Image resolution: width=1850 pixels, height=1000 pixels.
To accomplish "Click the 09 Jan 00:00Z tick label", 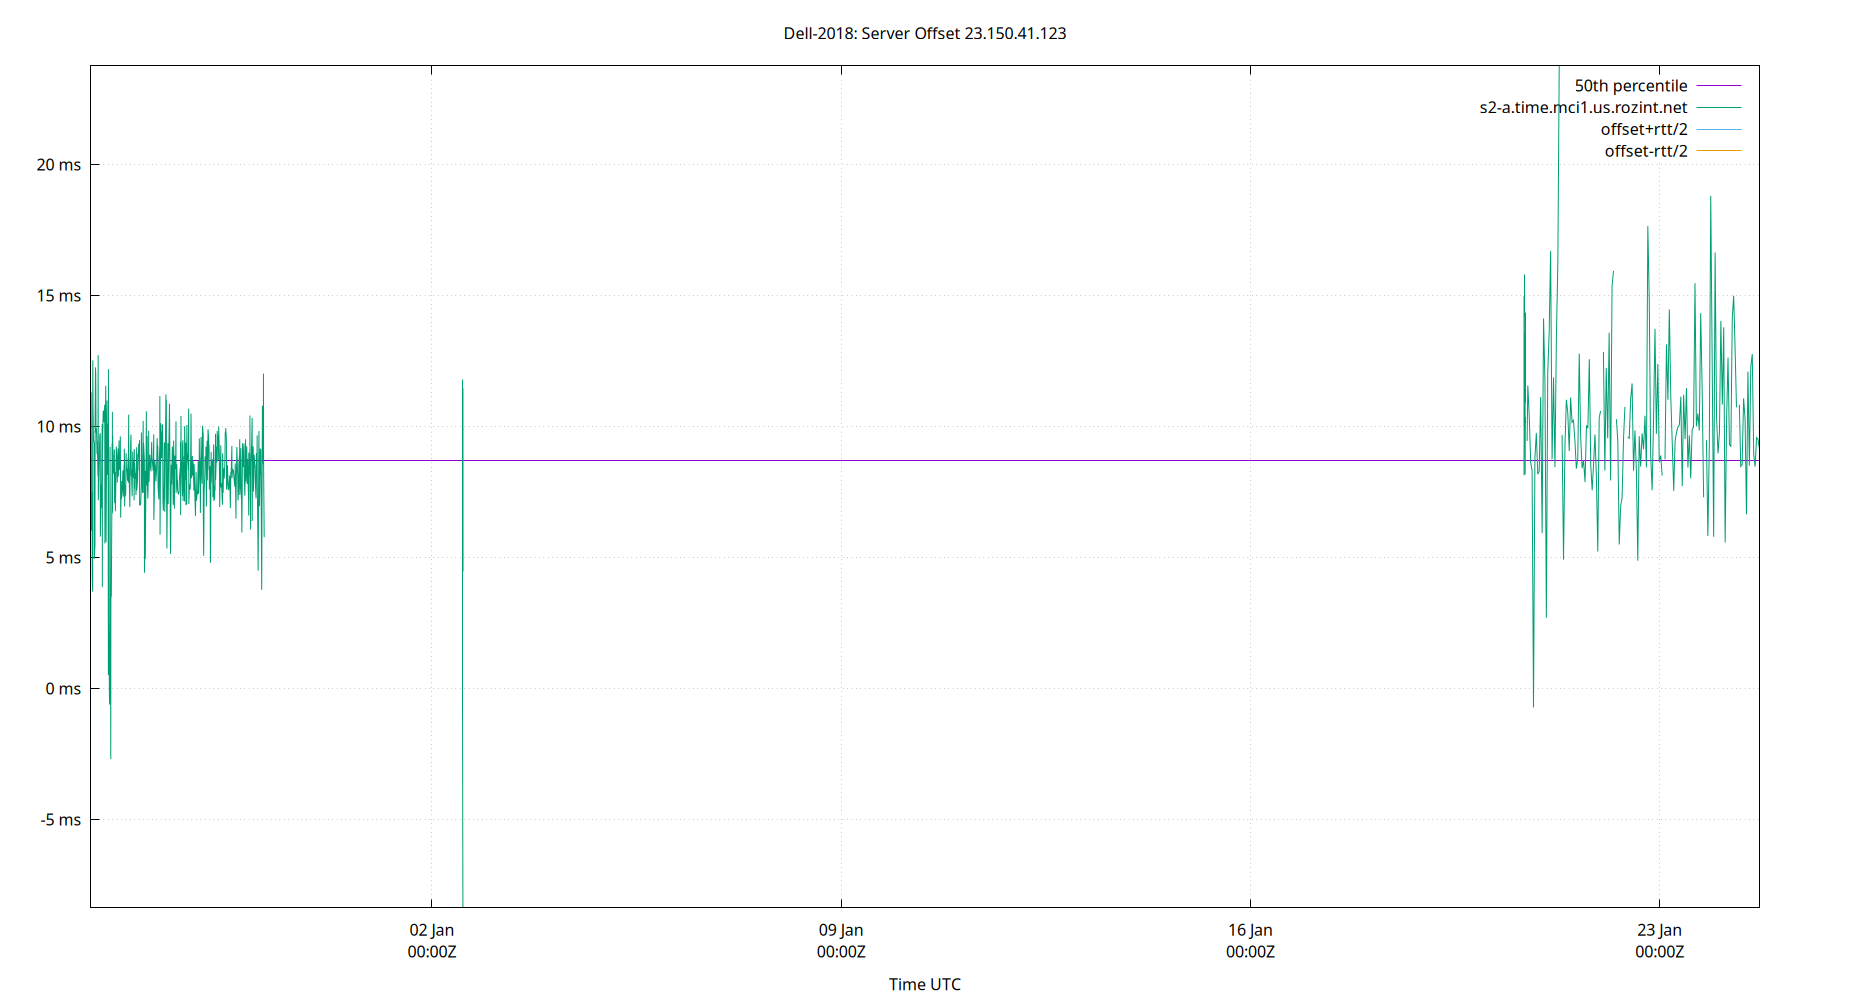I will pos(840,941).
